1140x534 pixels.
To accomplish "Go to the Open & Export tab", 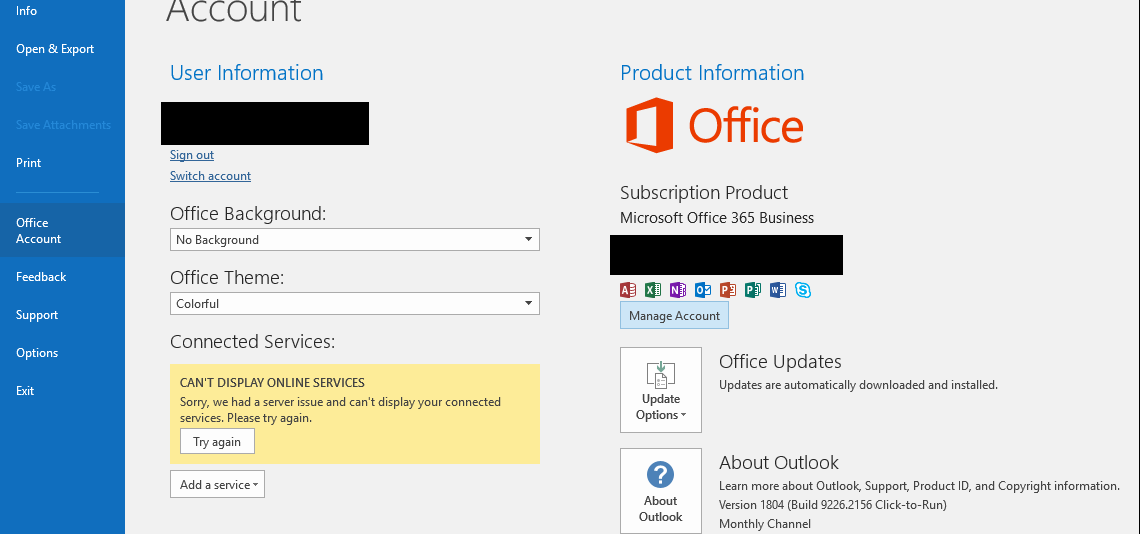I will click(x=55, y=49).
